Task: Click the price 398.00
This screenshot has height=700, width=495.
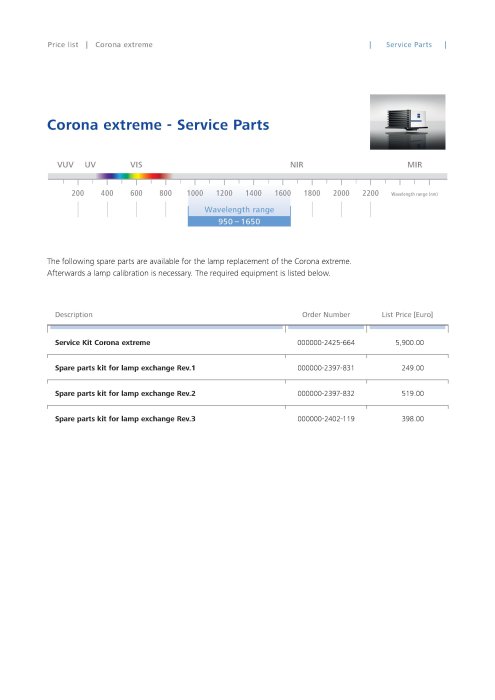Action: click(x=413, y=419)
